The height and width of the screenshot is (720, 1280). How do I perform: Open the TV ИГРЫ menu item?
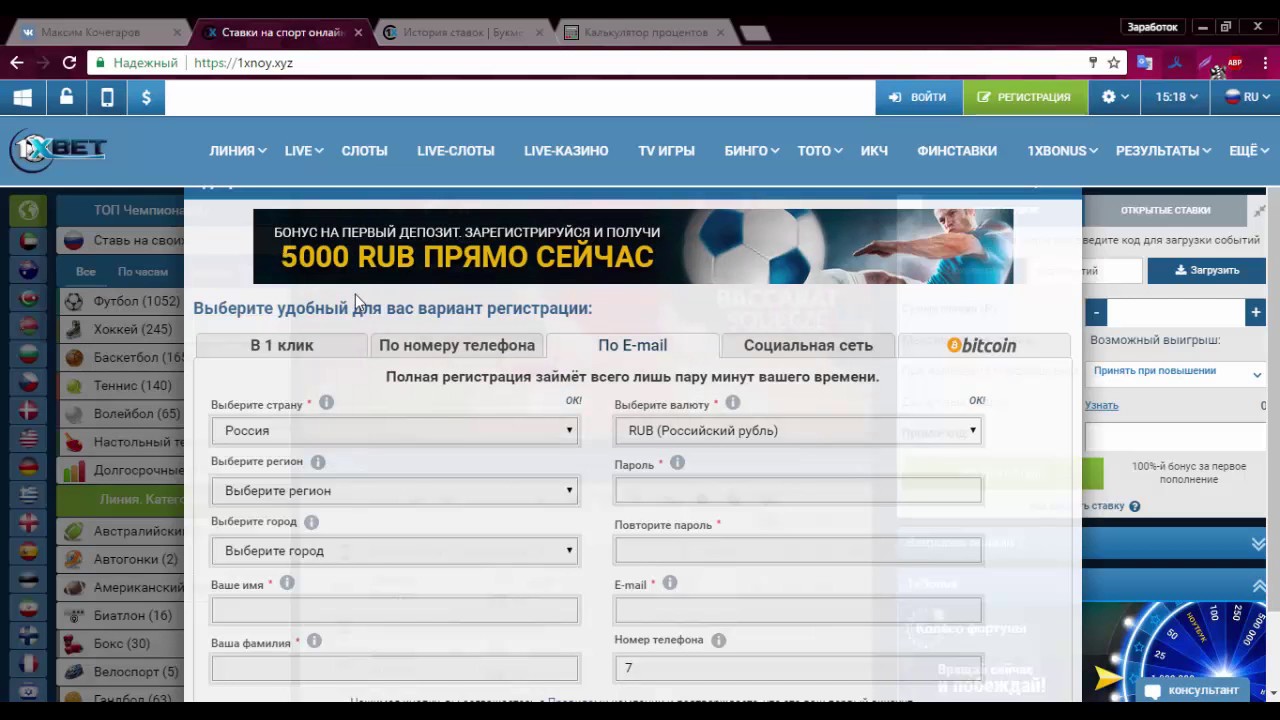pyautogui.click(x=666, y=151)
